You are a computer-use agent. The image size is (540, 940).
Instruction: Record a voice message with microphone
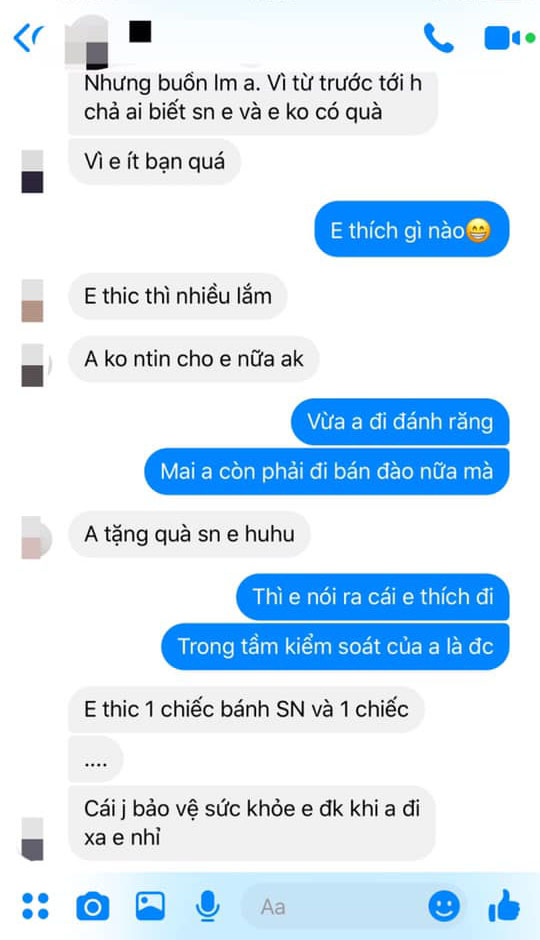coord(207,906)
